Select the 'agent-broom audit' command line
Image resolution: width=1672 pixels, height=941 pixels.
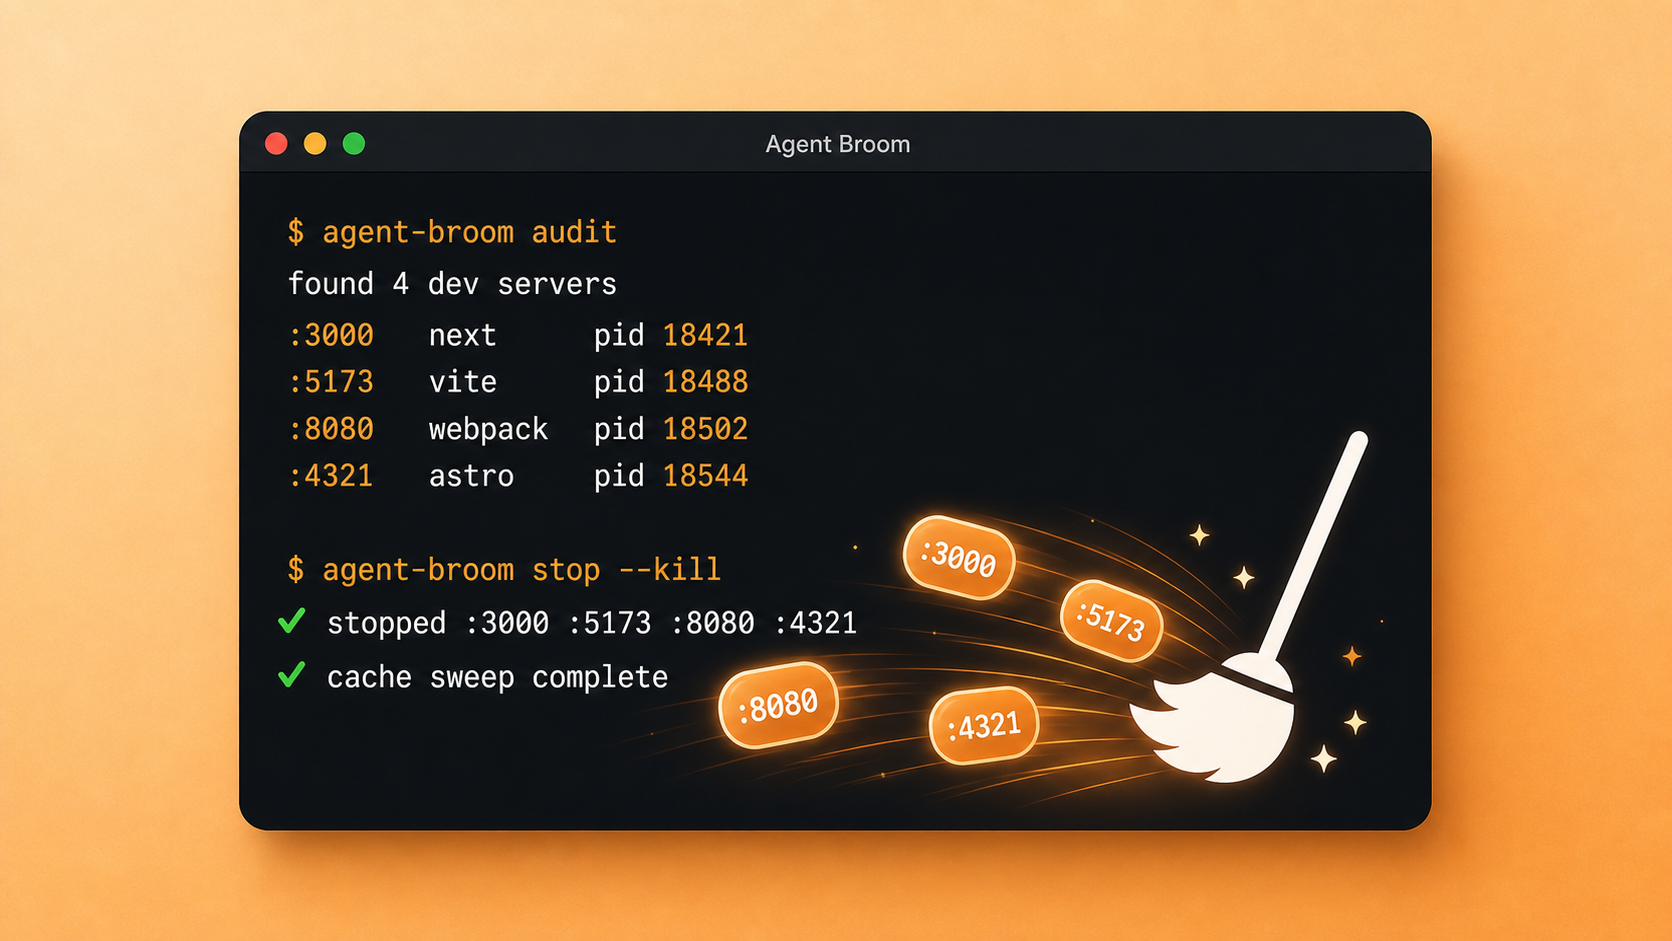pyautogui.click(x=452, y=232)
